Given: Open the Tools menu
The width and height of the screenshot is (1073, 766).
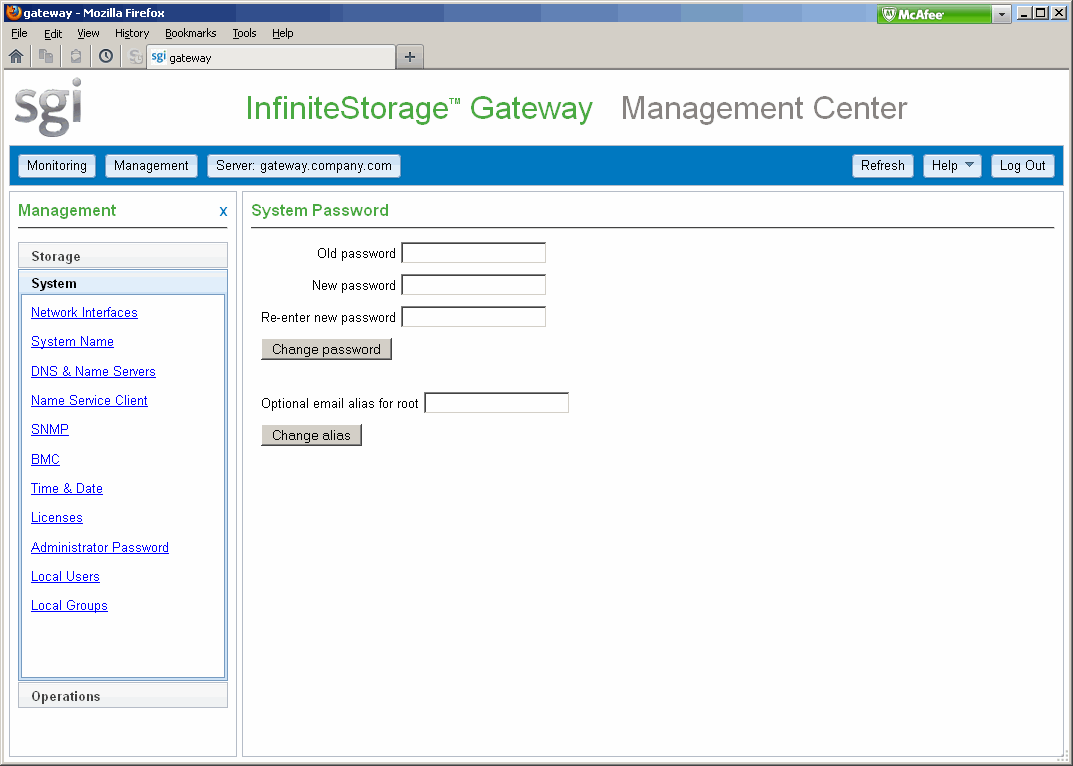Looking at the screenshot, I should click(x=244, y=33).
